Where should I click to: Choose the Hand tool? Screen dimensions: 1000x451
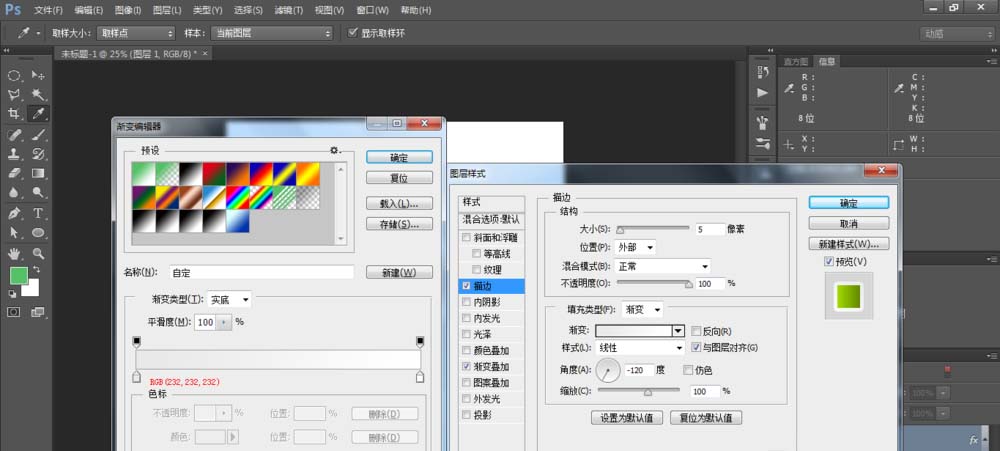(x=15, y=253)
